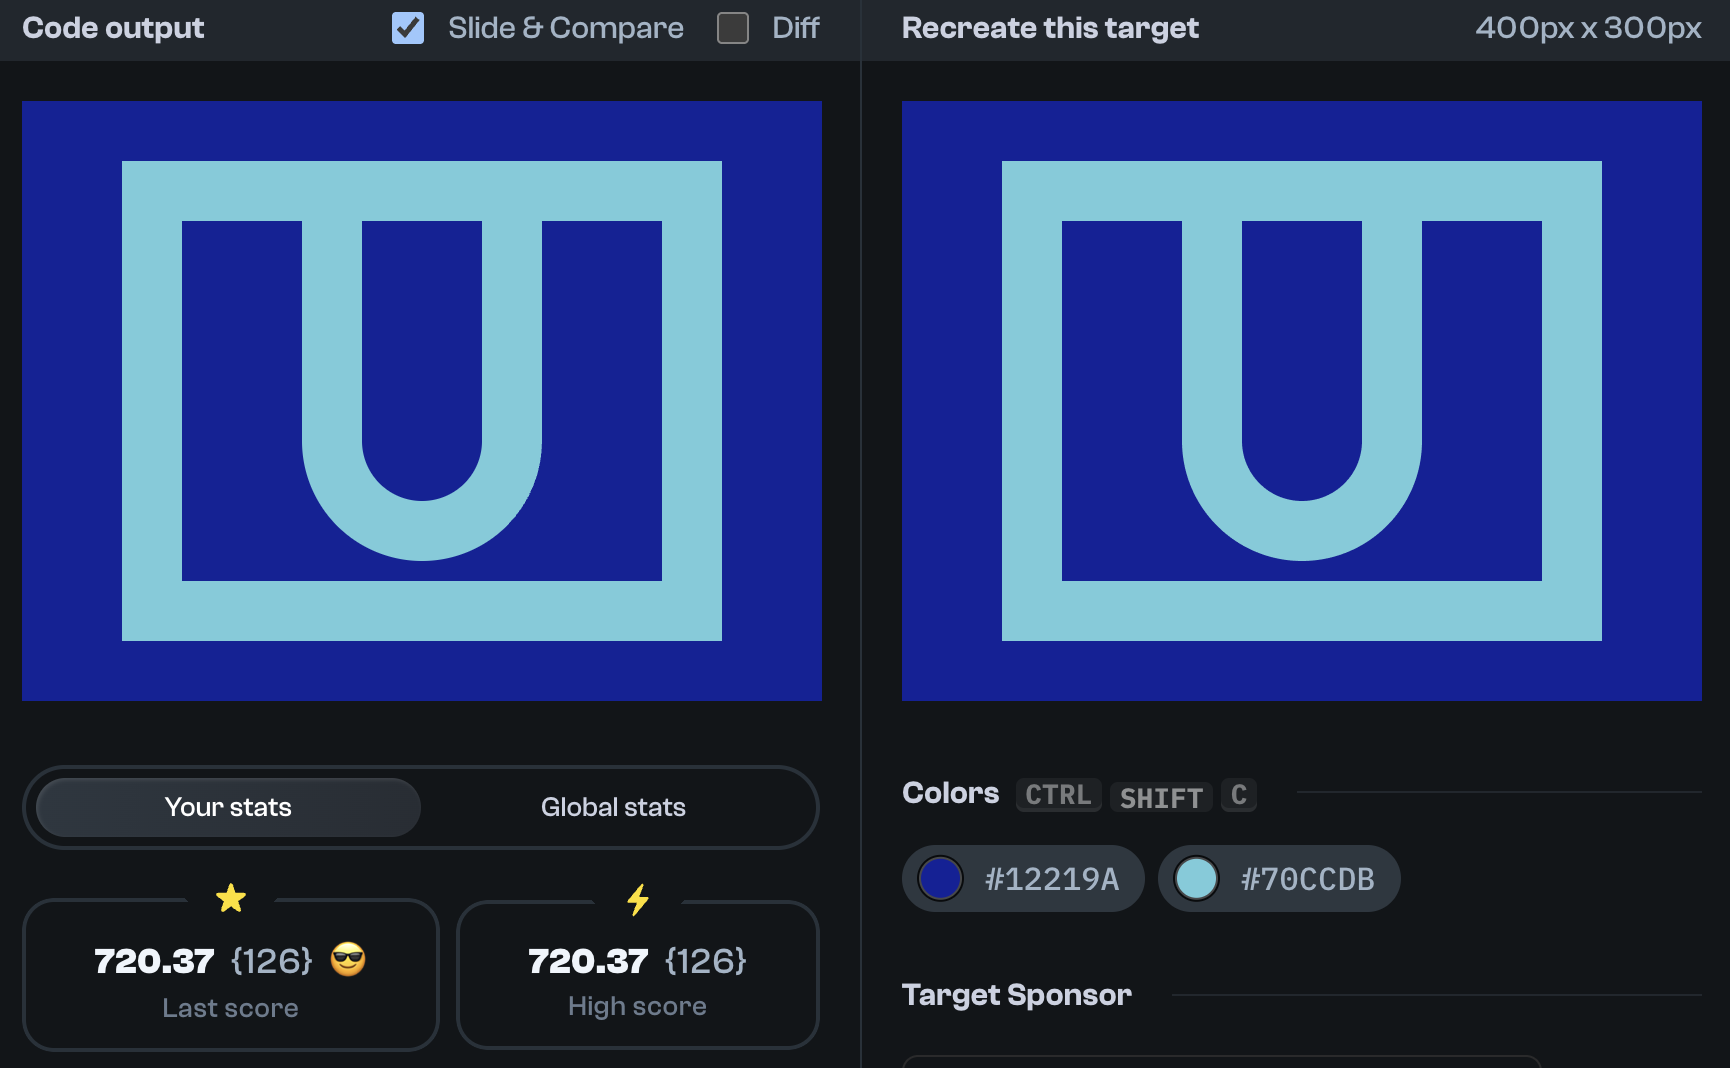Select the Your stats tab
The height and width of the screenshot is (1068, 1730).
[228, 807]
